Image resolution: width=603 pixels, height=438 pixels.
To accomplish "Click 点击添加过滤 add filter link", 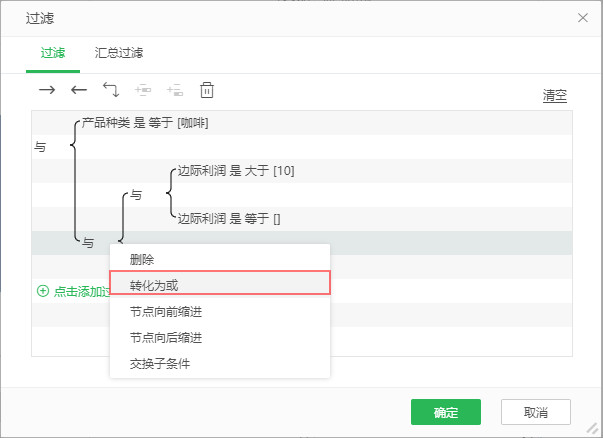I will coord(82,291).
